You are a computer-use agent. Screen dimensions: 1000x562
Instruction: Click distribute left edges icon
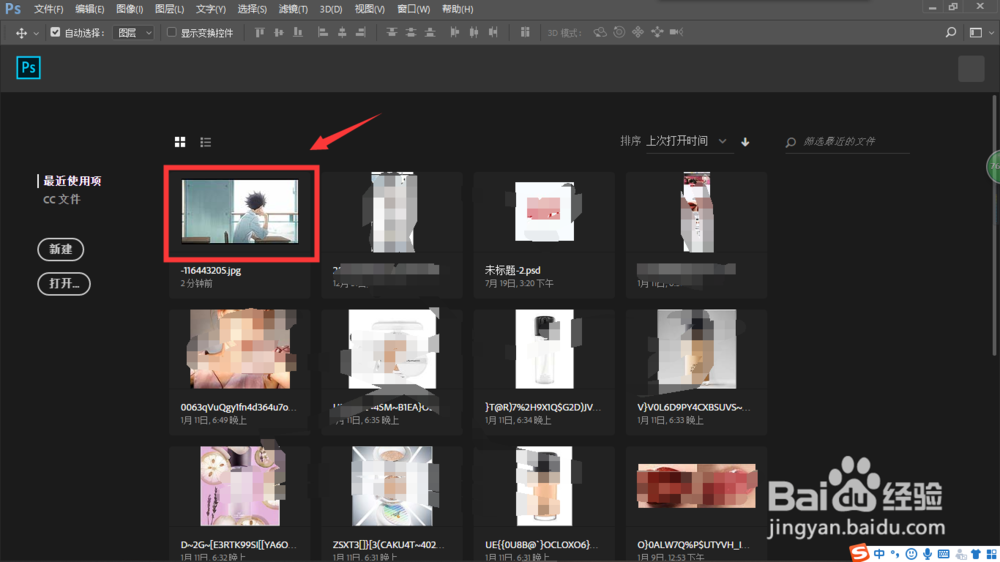(455, 32)
